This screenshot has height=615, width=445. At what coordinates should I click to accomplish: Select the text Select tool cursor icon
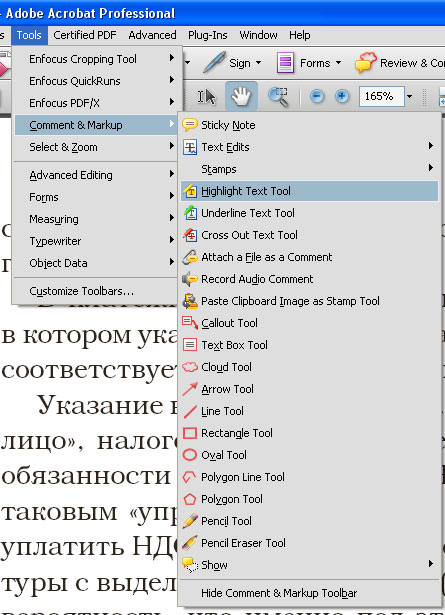click(206, 96)
